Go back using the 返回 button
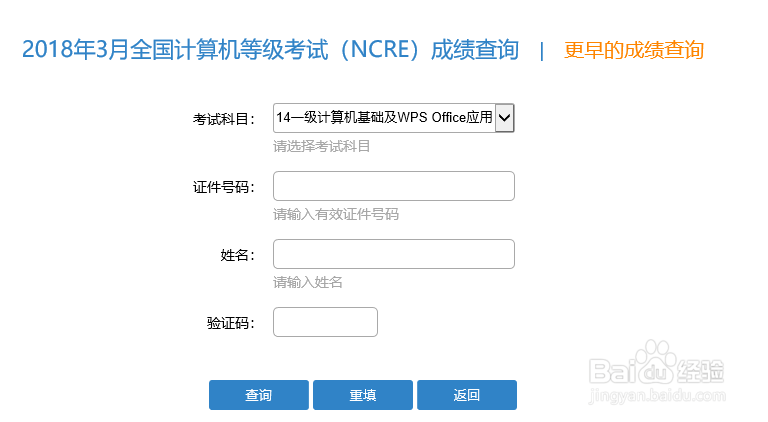The height and width of the screenshot is (422, 768). [x=467, y=395]
